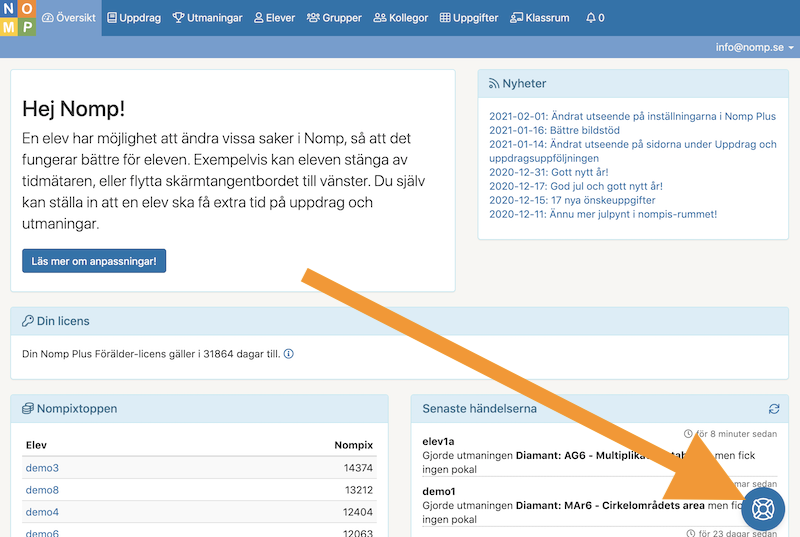Navigate to the Elever page
Screen dimensions: 800x537
coord(274,18)
